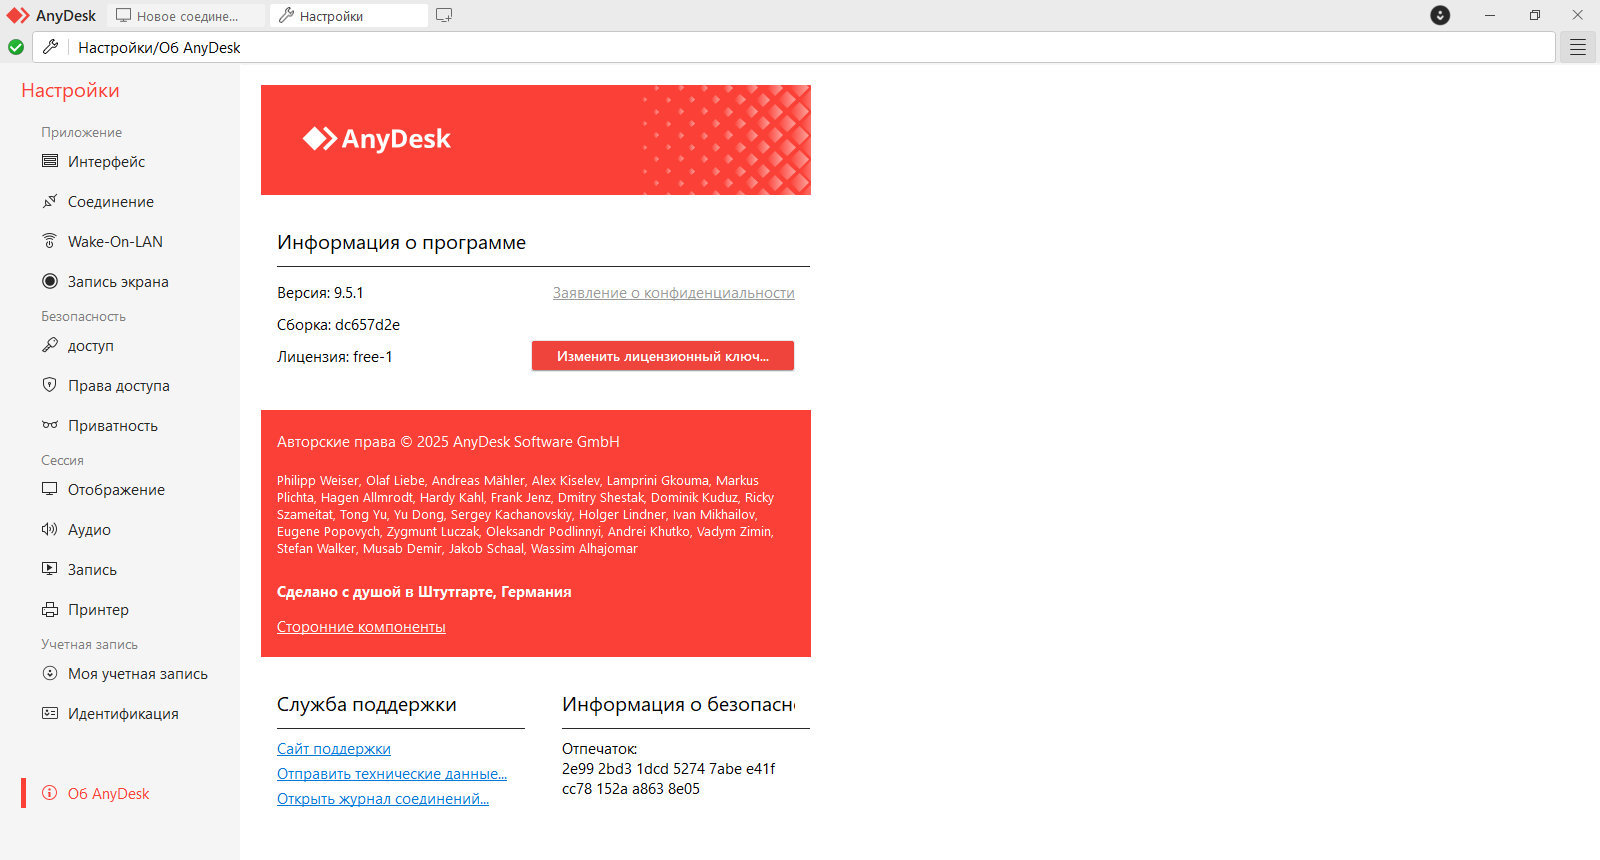Select Моя учетная запись in sidebar

point(137,674)
